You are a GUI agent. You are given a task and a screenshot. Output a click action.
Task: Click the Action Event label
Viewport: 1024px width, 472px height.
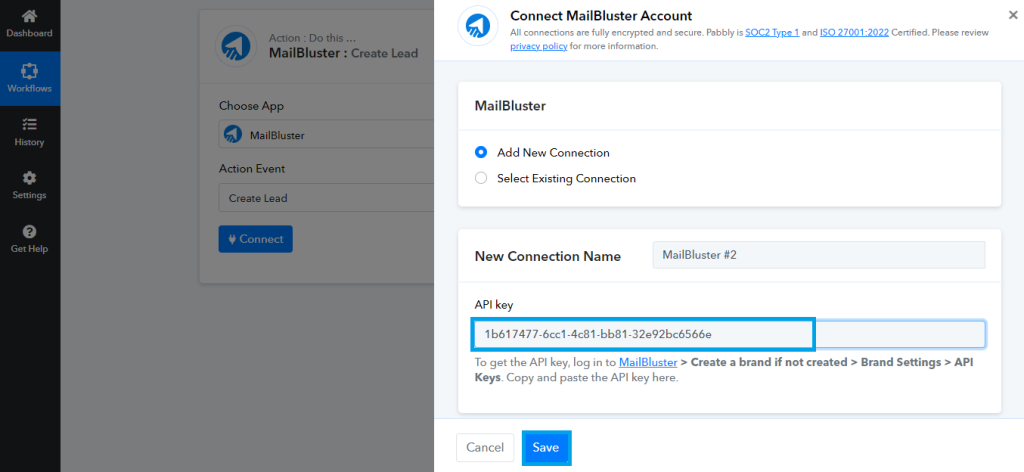click(252, 168)
